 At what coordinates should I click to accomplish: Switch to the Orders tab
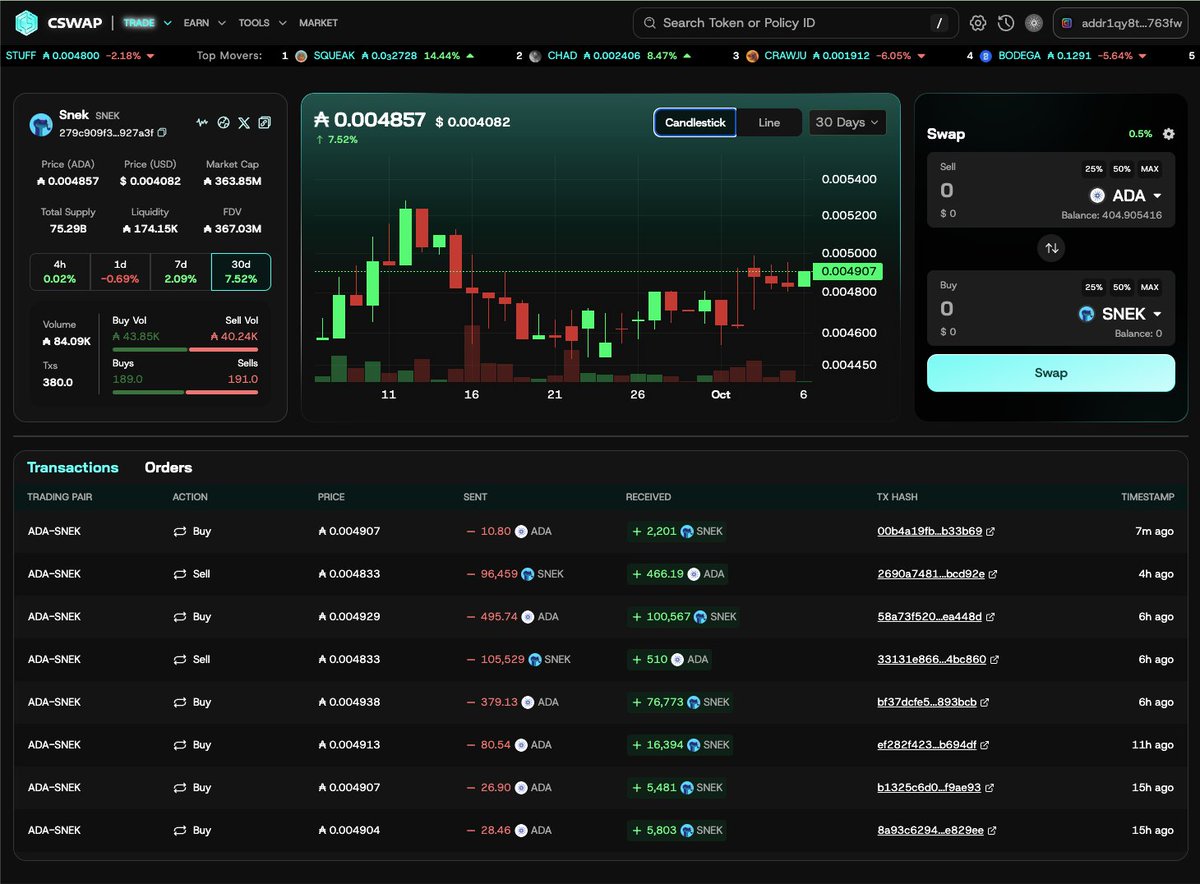coord(168,468)
